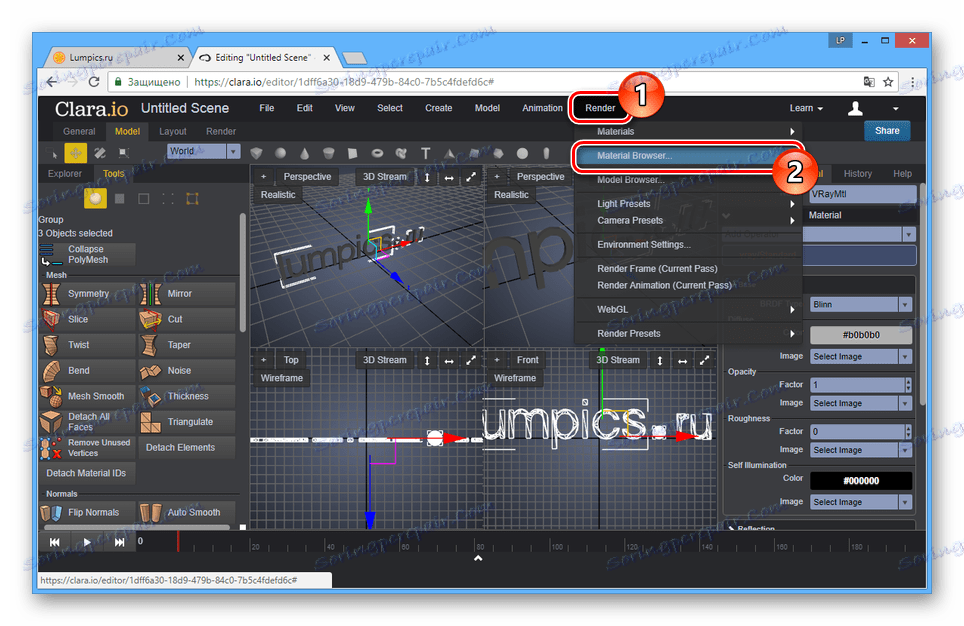Expand Light Presets submenu
This screenshot has width=964, height=626.
click(689, 204)
